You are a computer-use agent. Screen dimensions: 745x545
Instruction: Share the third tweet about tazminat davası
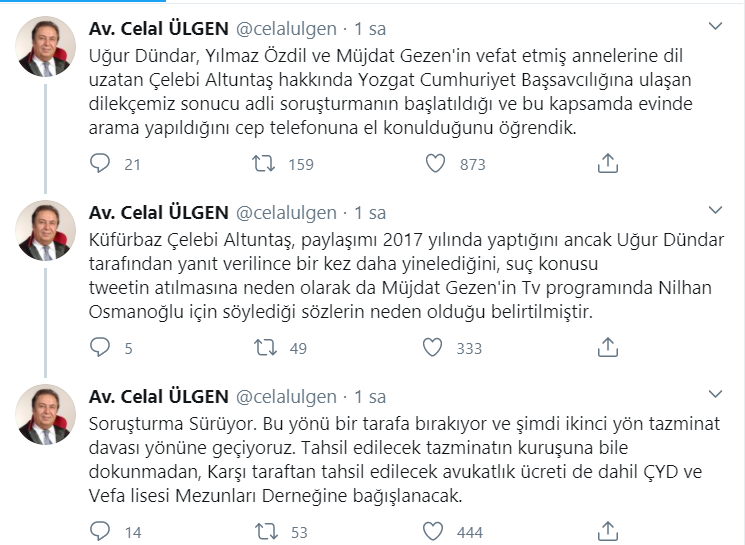[x=607, y=531]
